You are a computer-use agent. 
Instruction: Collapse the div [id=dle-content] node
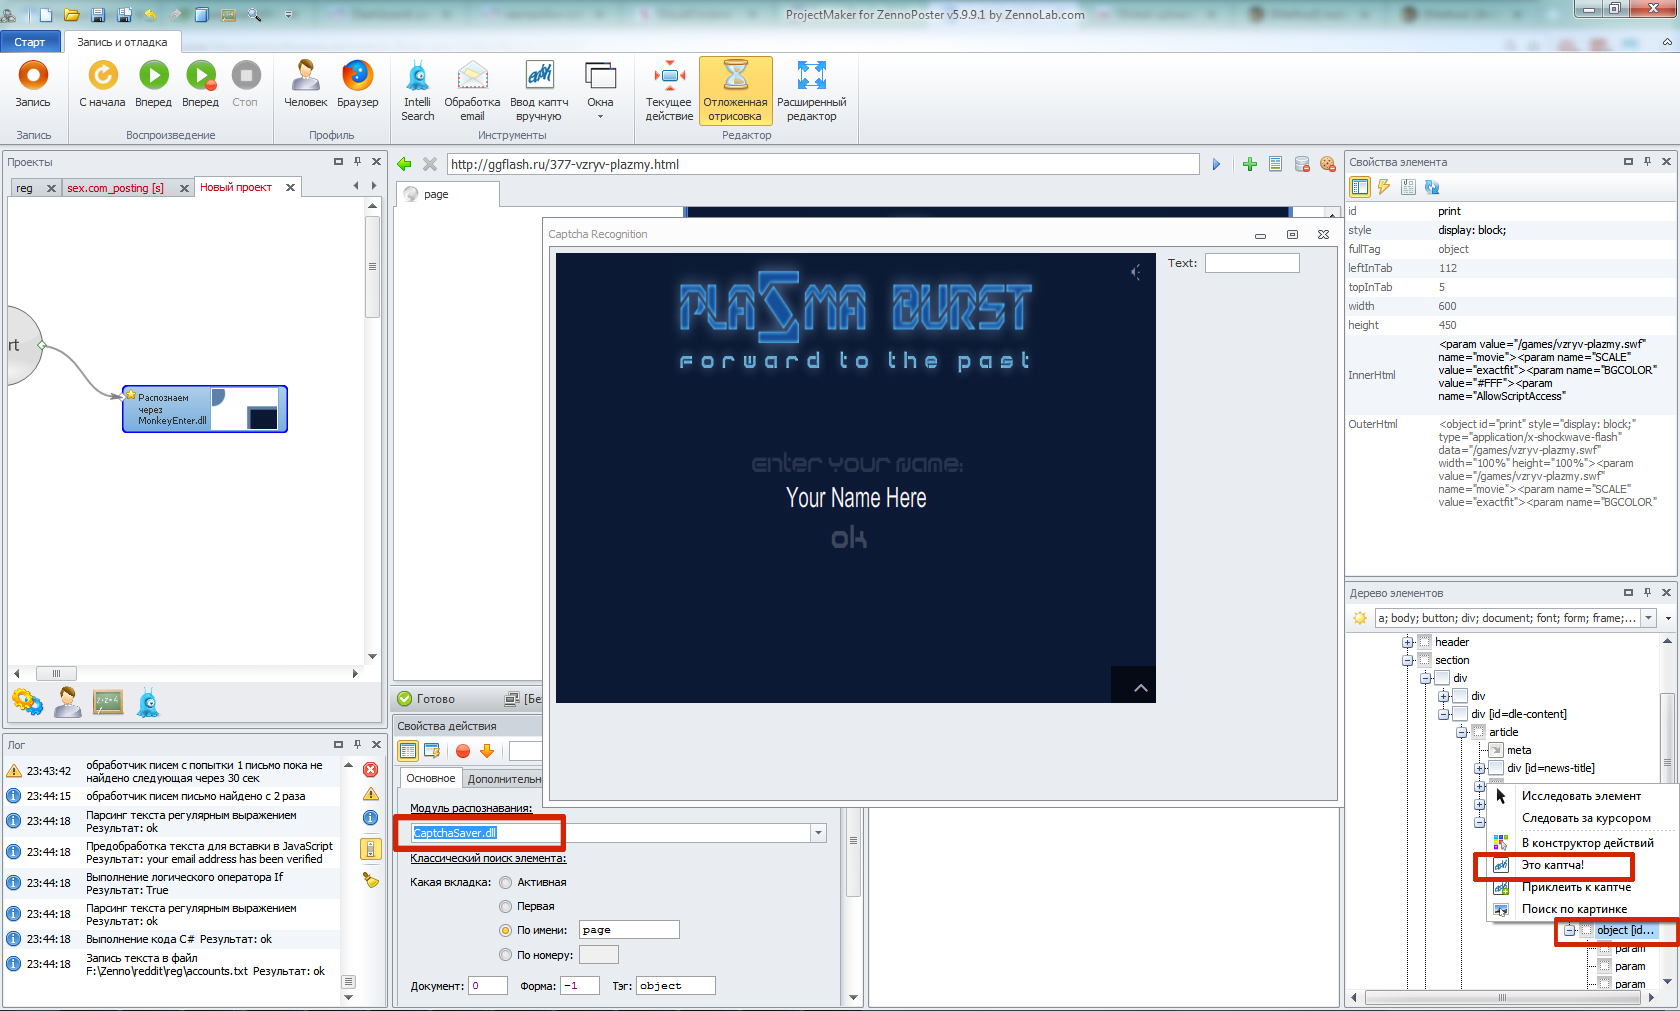(1444, 714)
